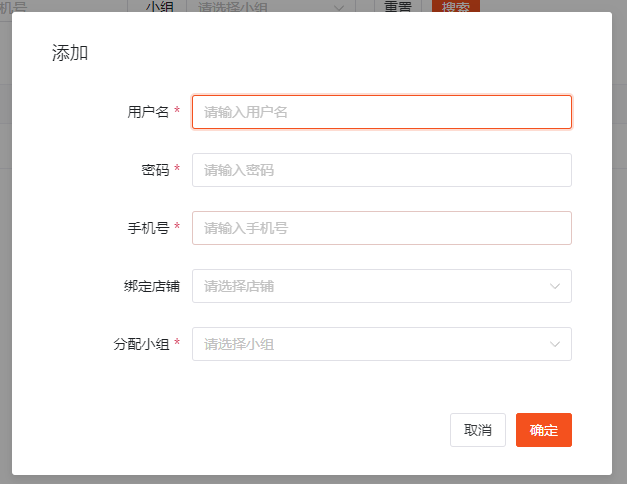Open the 分配小组 group dropdown
This screenshot has height=484, width=627.
(x=370, y=344)
